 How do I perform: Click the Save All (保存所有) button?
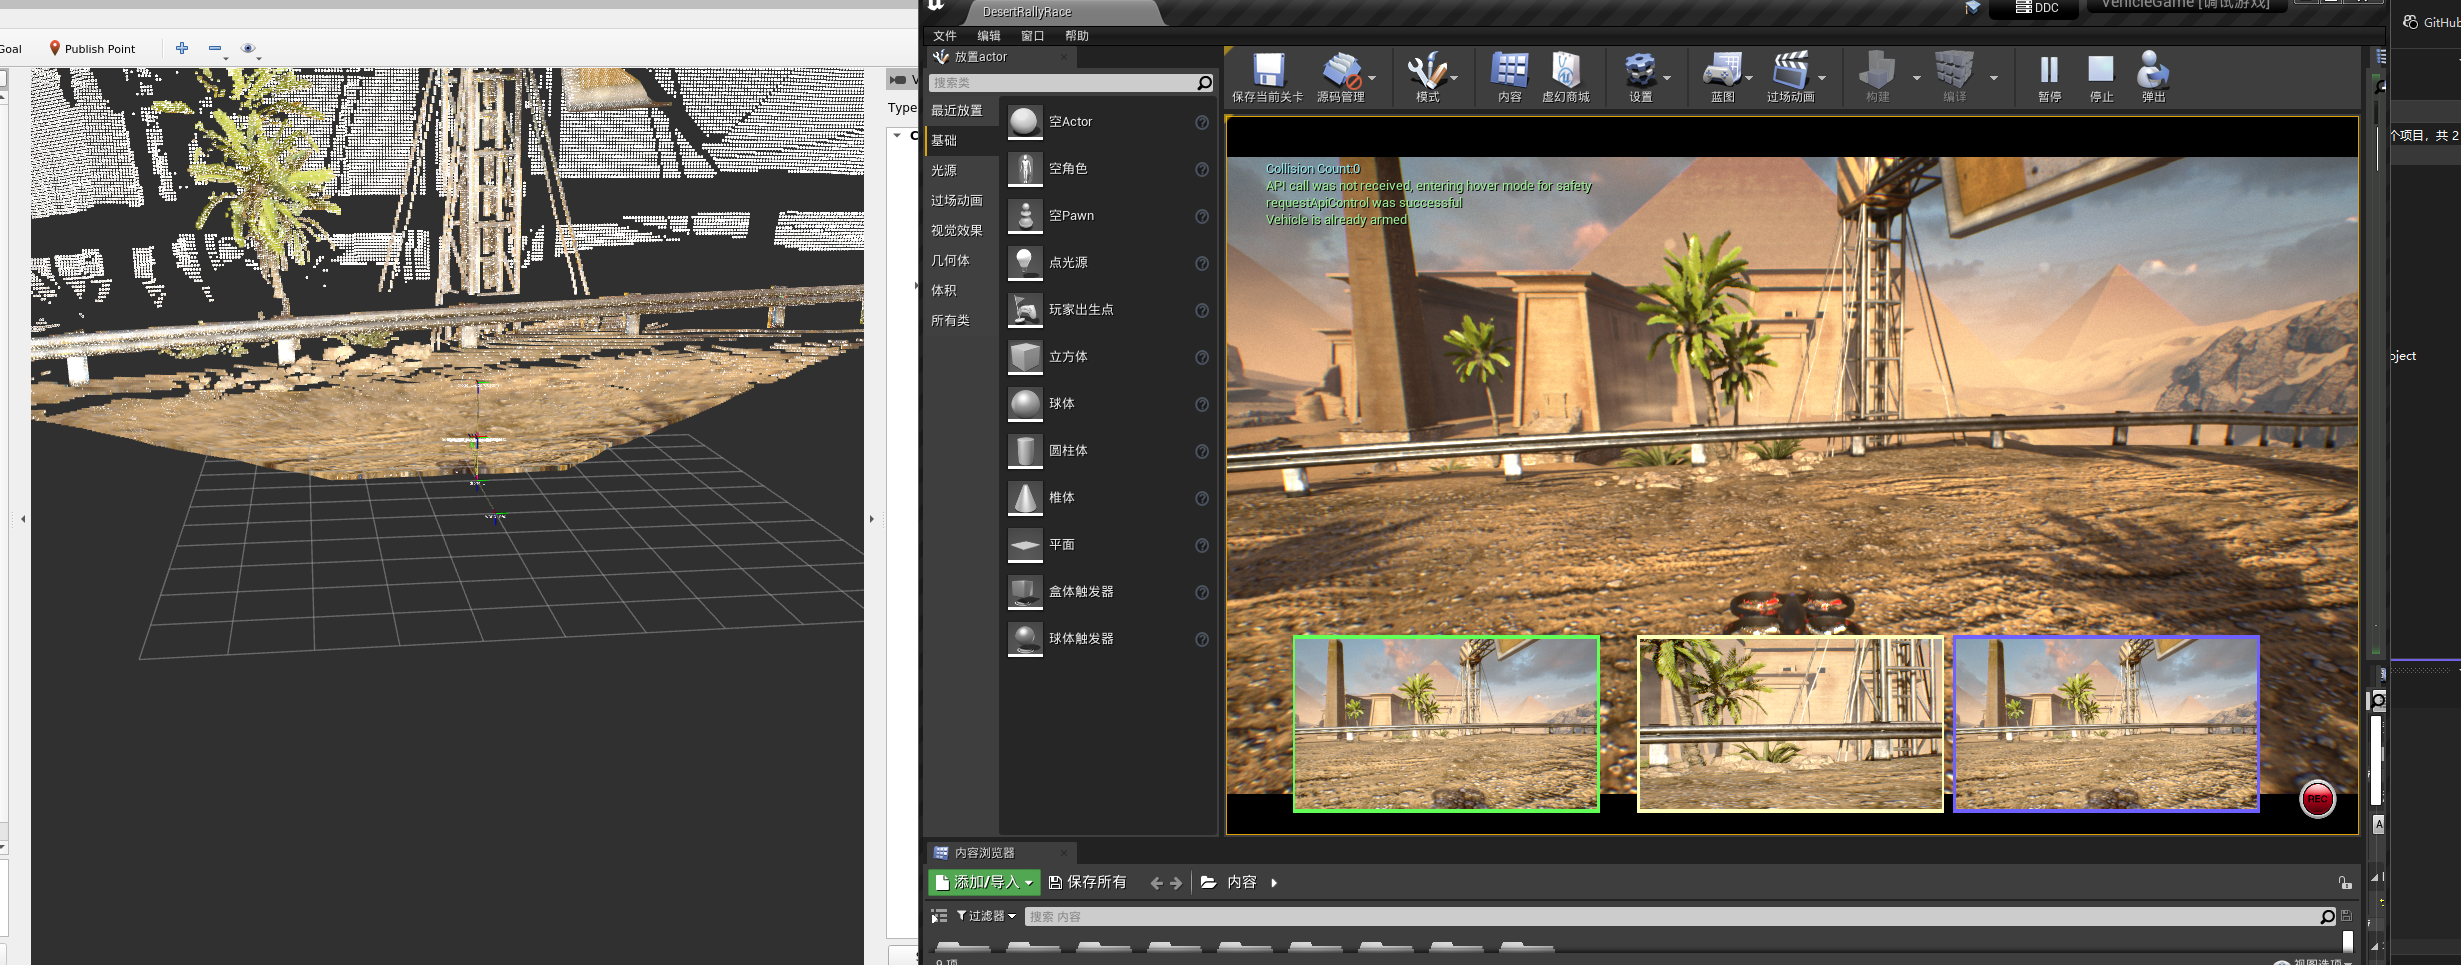(1087, 882)
